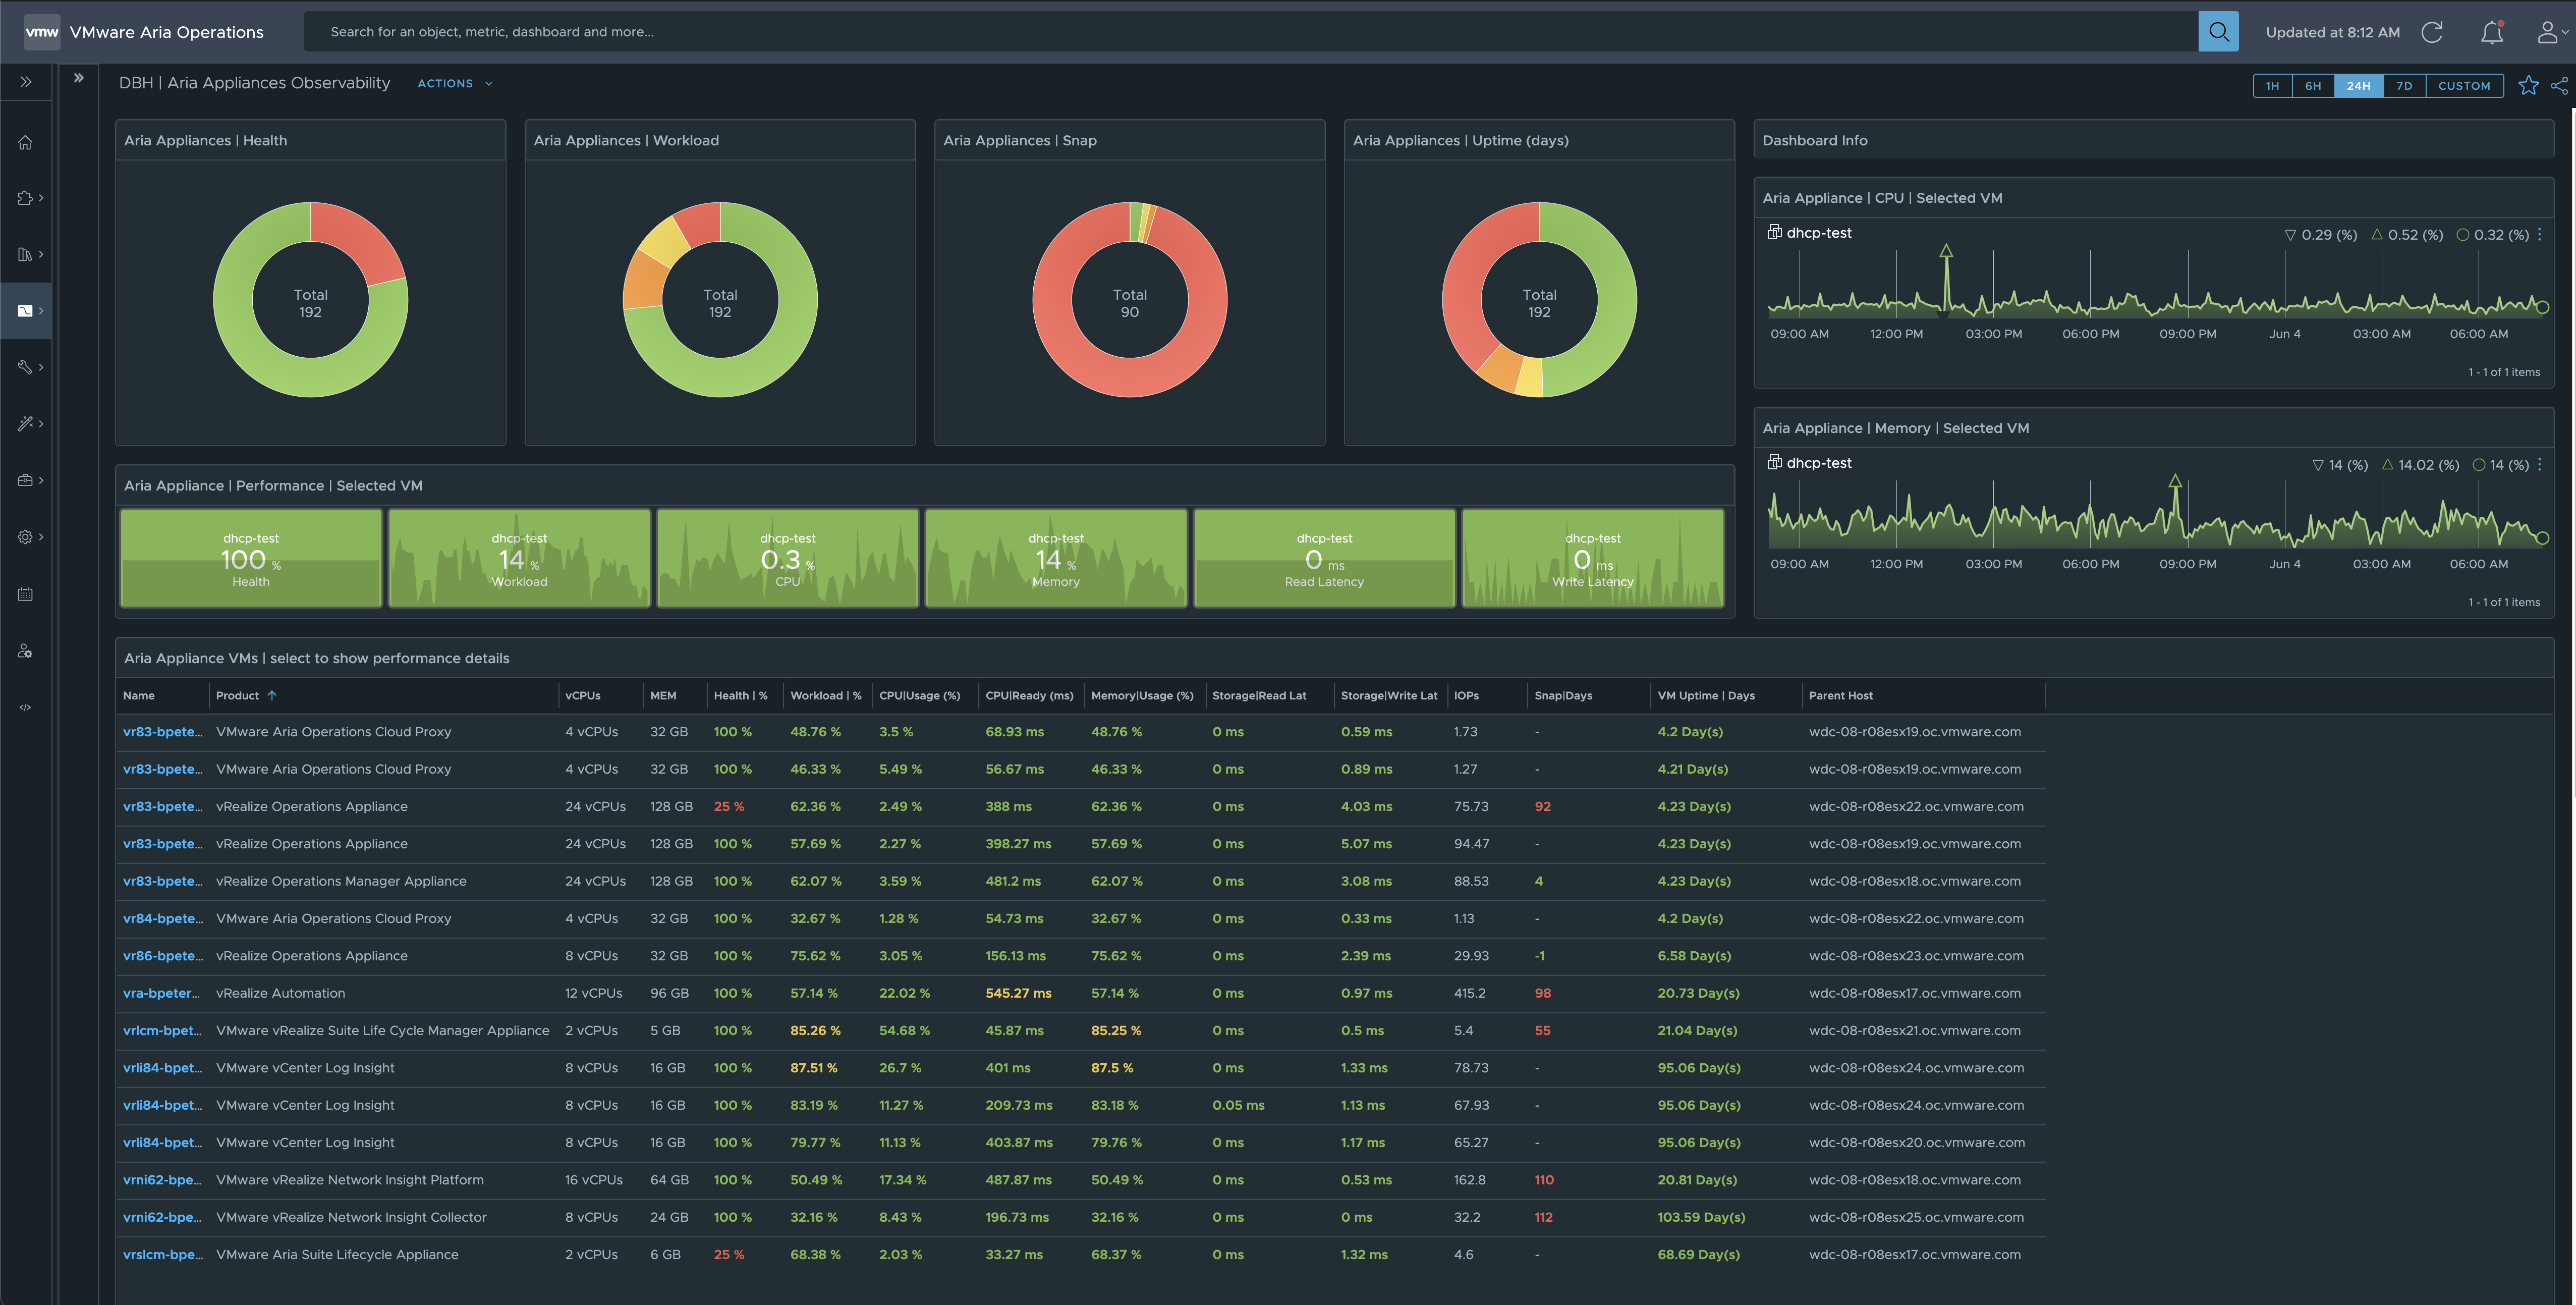This screenshot has width=2576, height=1305.
Task: Switch to the 6H time range tab
Action: coord(2313,86)
